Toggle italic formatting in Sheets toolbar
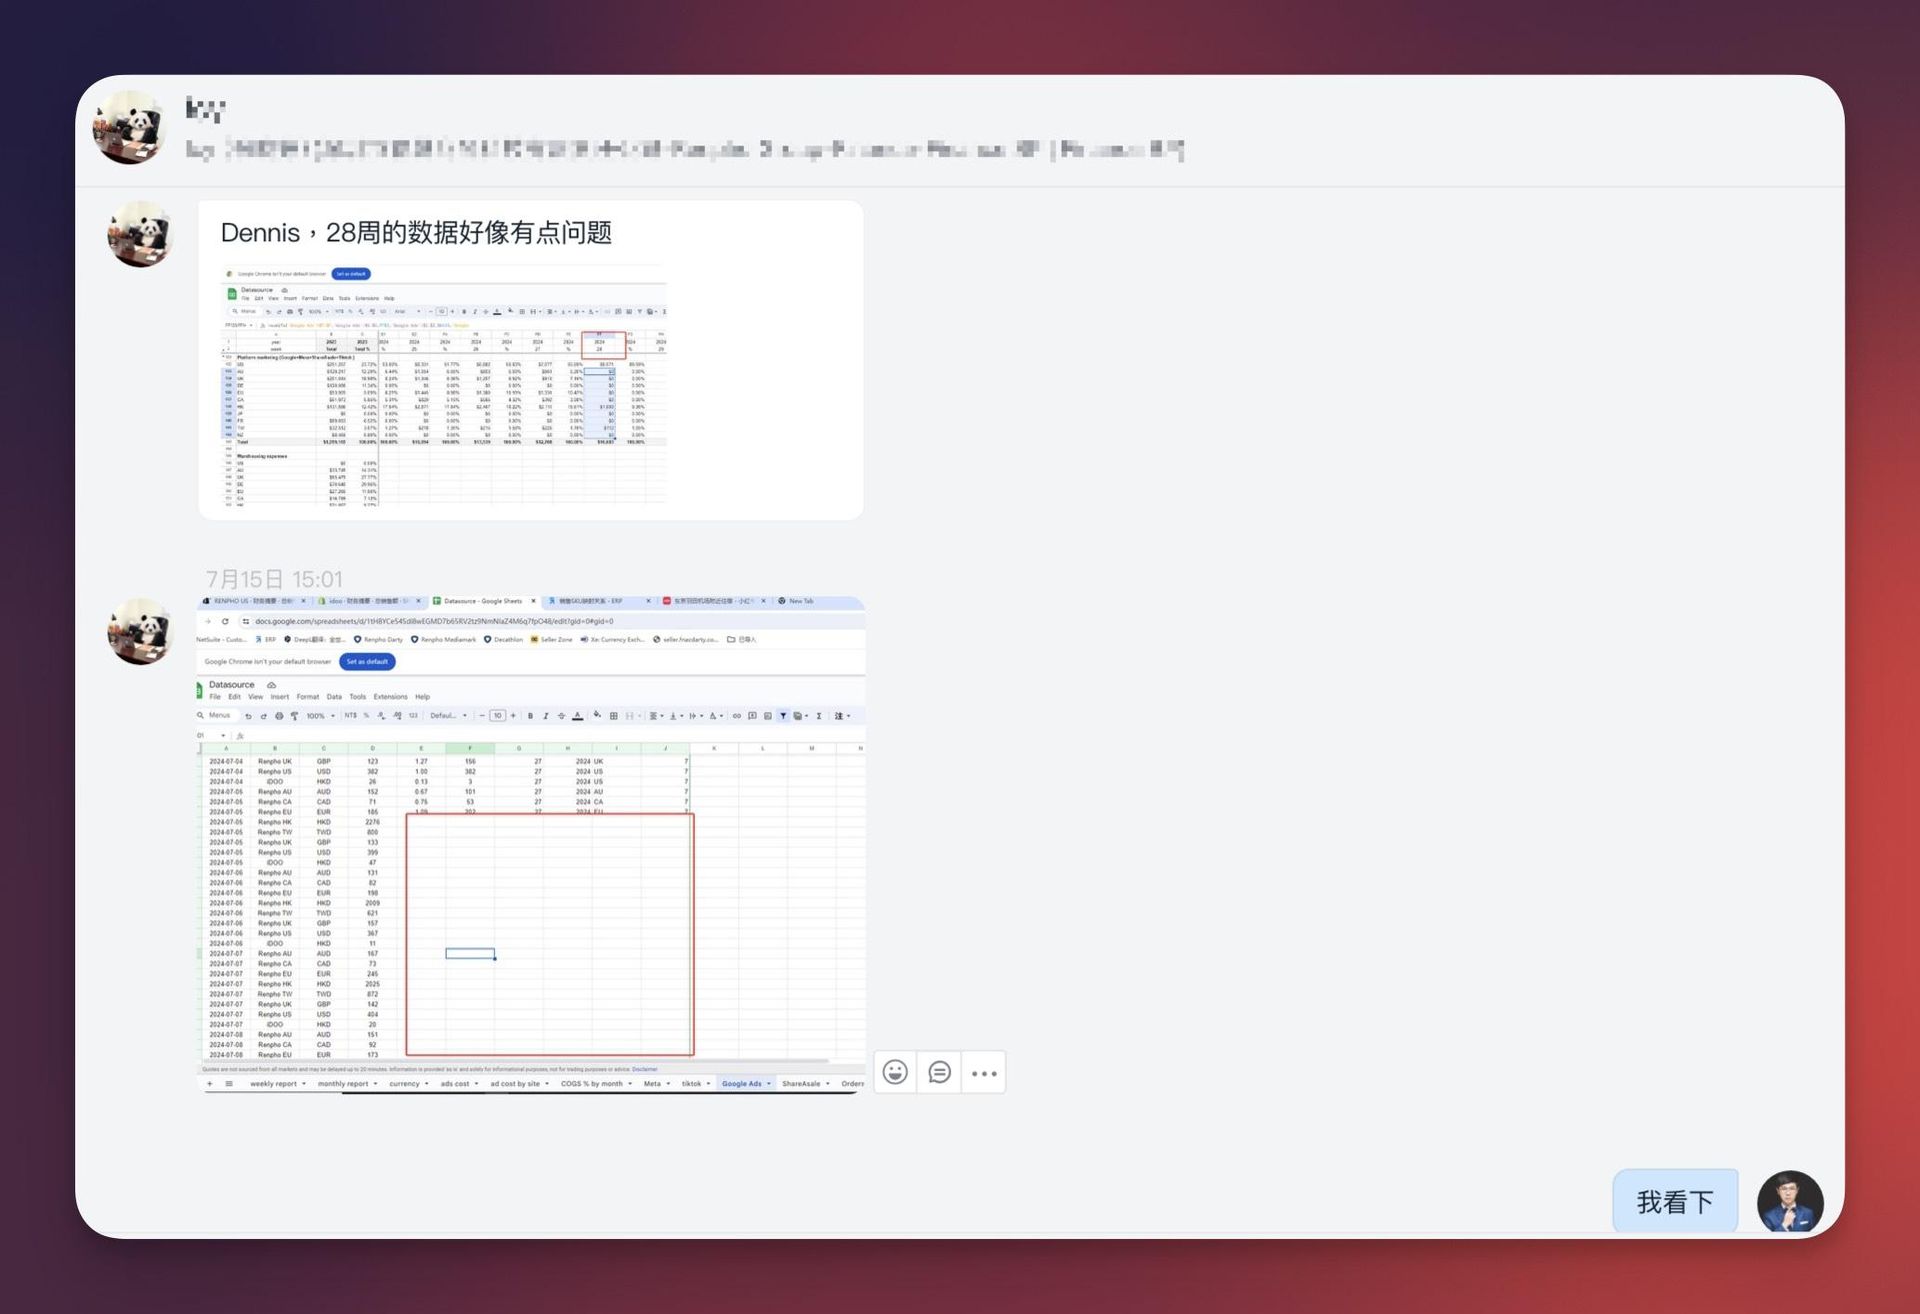 click(546, 716)
